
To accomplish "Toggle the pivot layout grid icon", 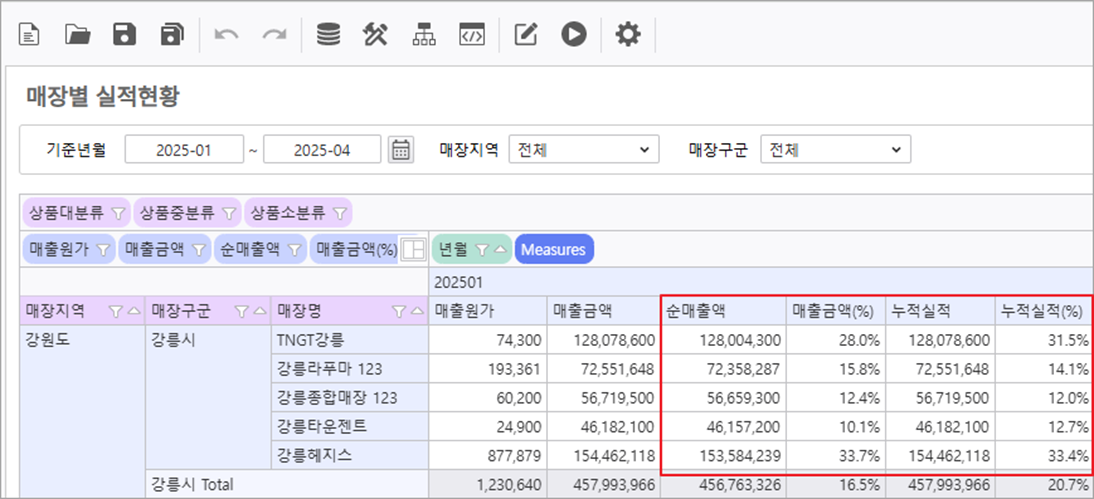I will (x=412, y=250).
